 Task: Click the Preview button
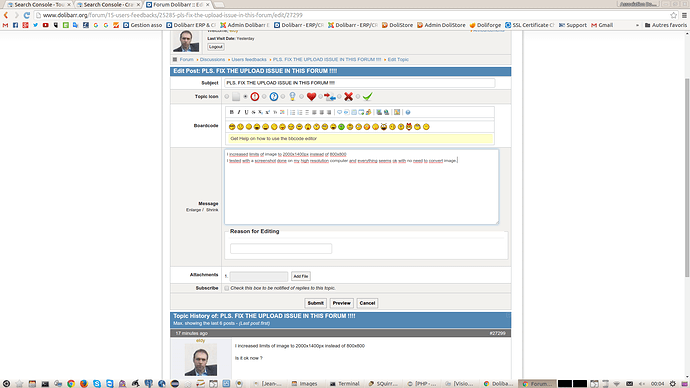pos(341,303)
